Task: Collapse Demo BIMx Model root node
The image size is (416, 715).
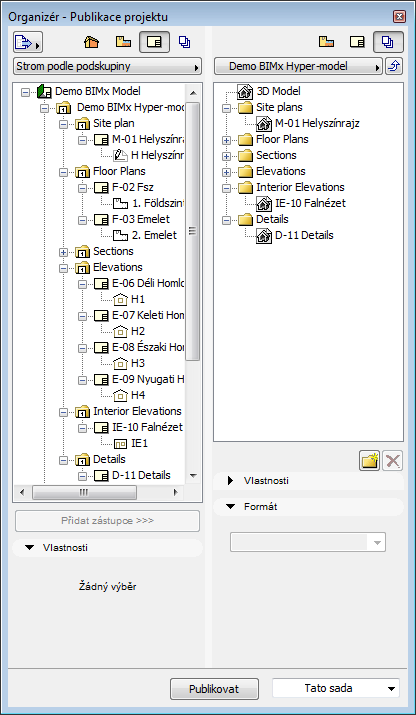Action: click(25, 92)
